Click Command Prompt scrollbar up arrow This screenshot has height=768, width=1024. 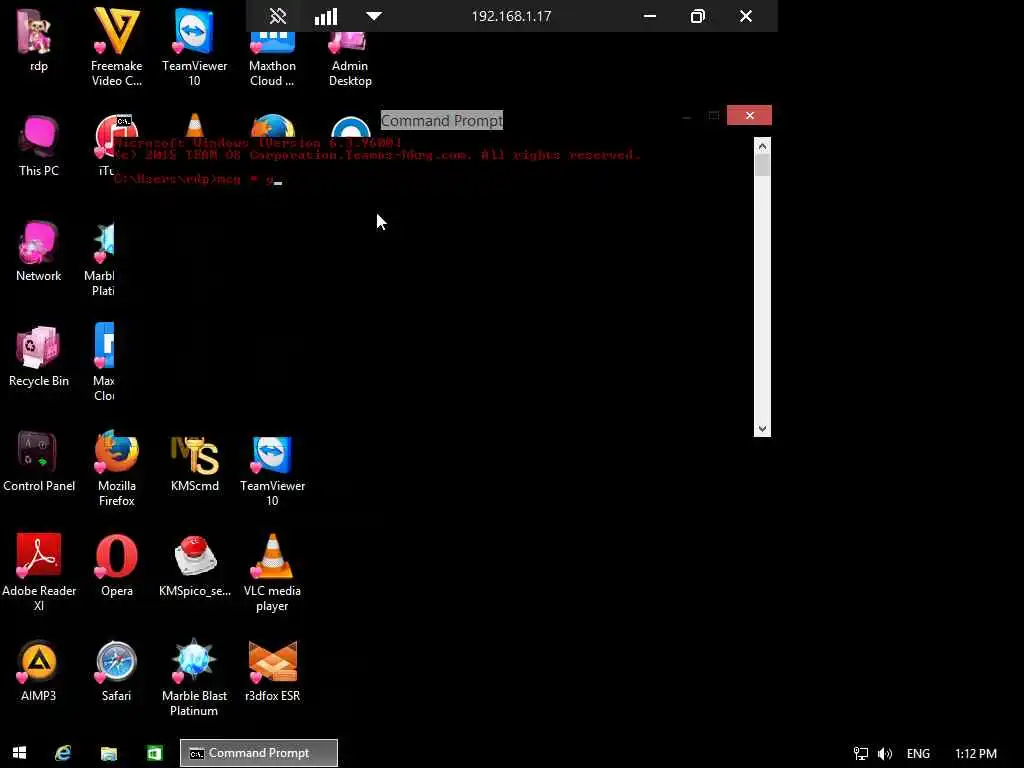click(762, 146)
